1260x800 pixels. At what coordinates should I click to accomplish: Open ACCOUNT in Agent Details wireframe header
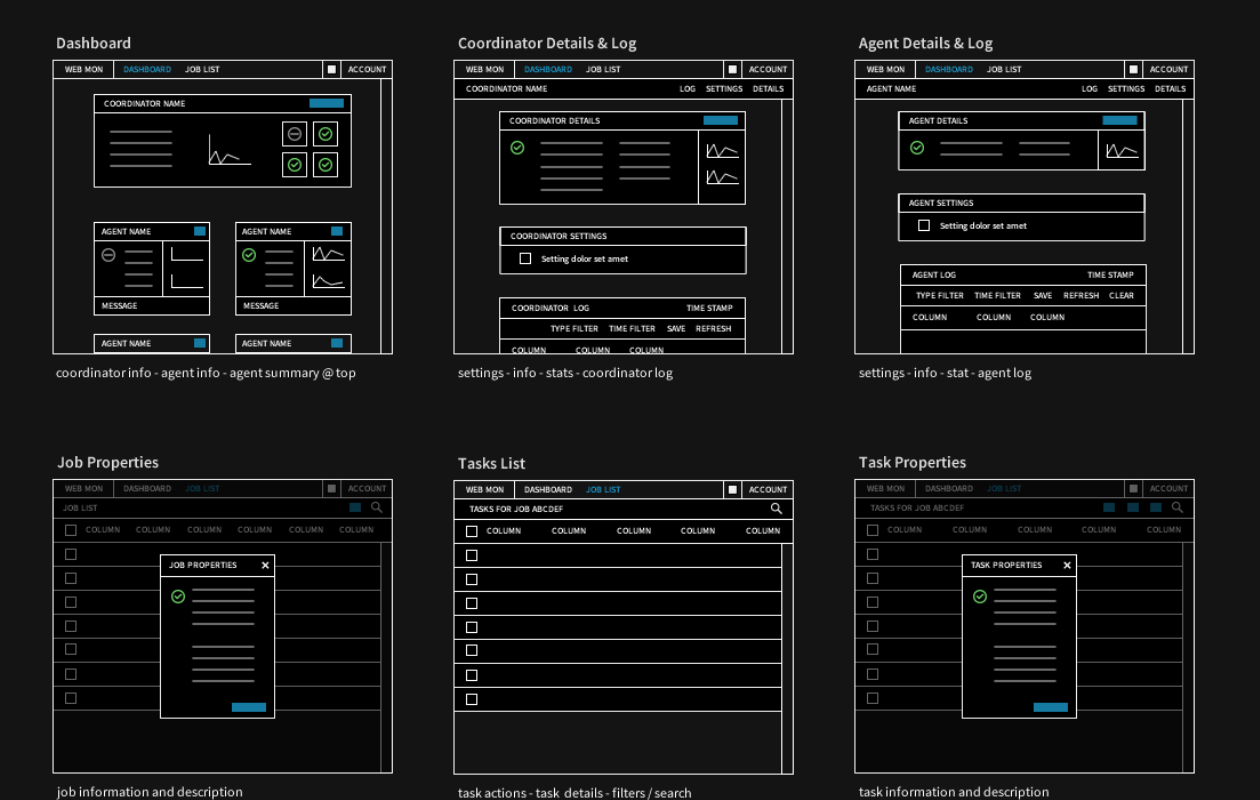(1169, 70)
